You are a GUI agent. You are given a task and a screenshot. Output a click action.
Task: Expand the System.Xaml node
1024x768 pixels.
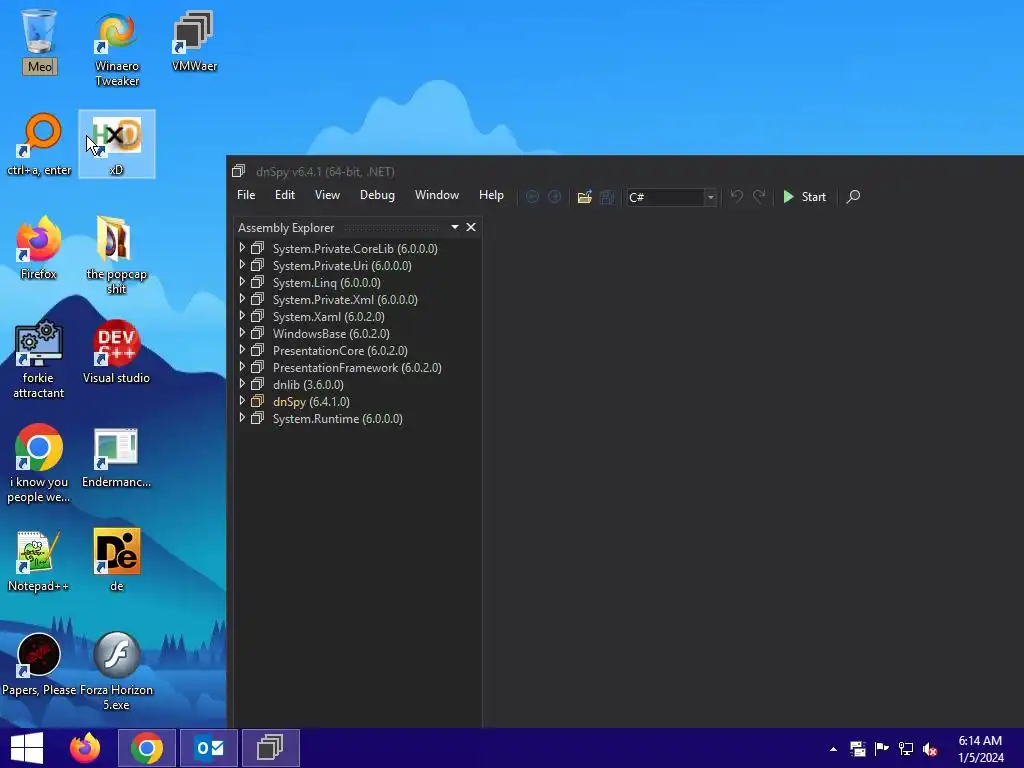click(242, 316)
